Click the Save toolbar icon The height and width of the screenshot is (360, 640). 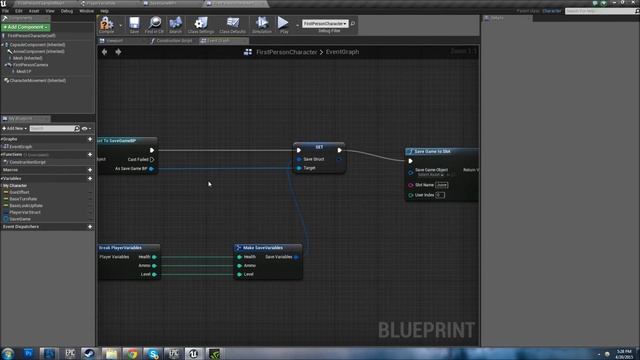(x=134, y=23)
